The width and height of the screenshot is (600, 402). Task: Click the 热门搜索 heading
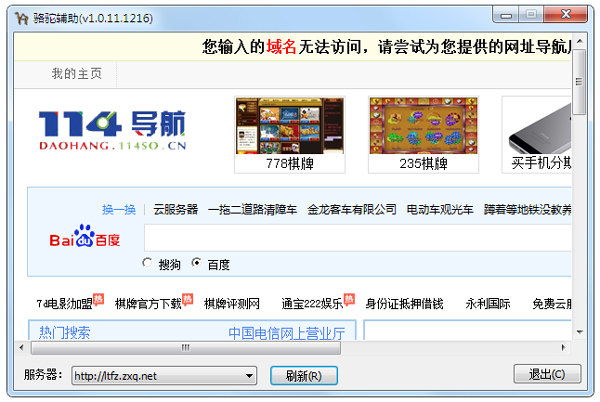[65, 333]
